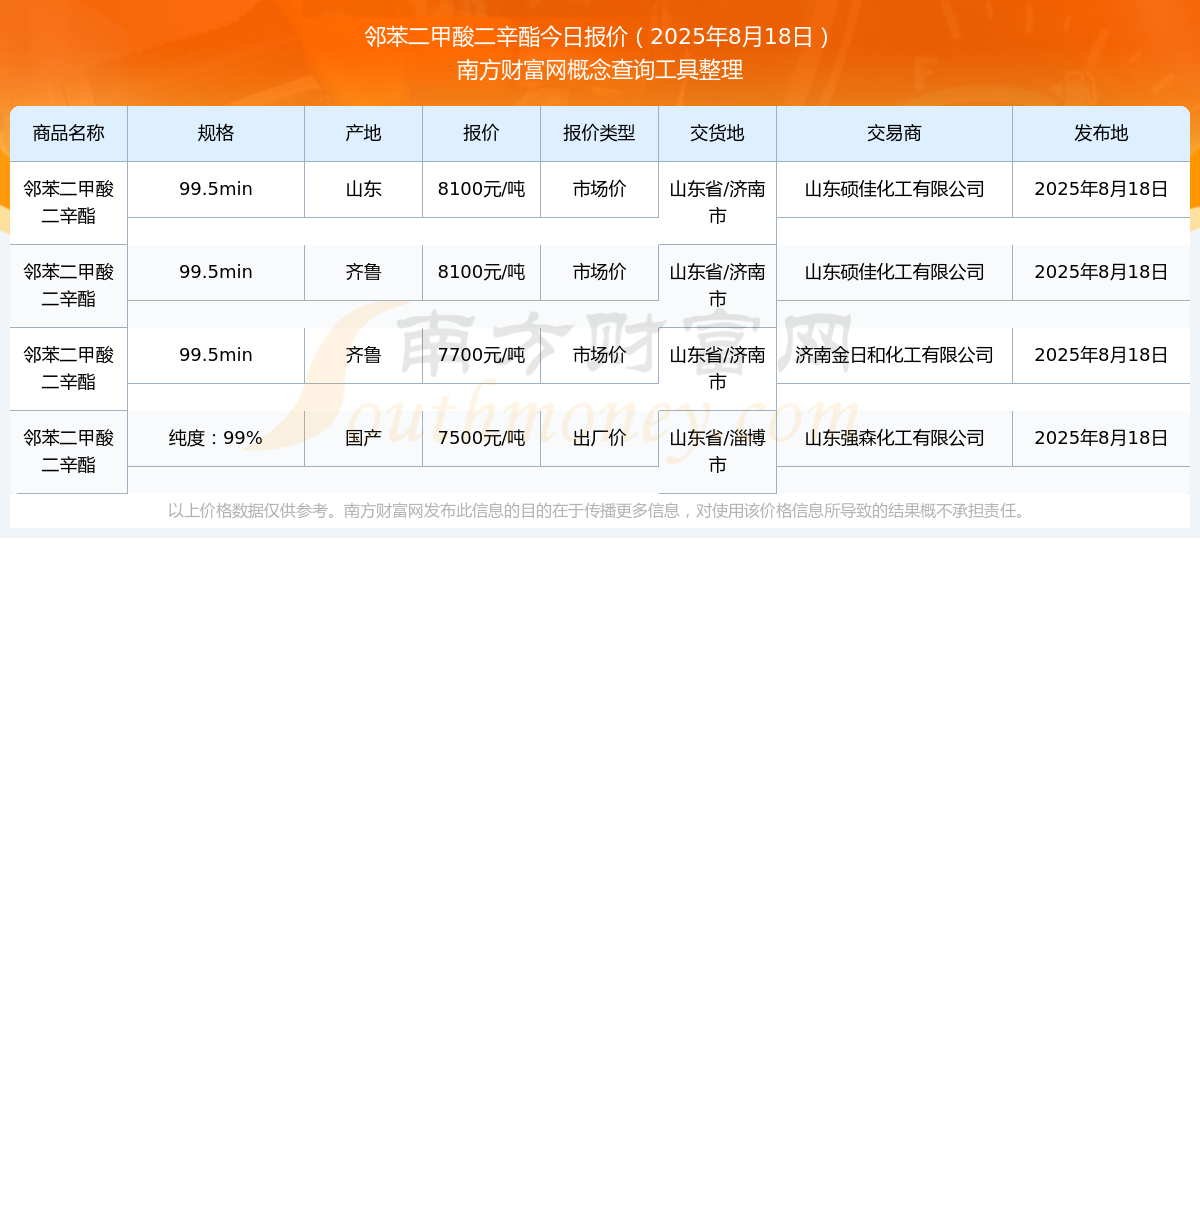Click trader 济南金日和化工有限公司
Screen dimensions: 1200x1205
894,355
